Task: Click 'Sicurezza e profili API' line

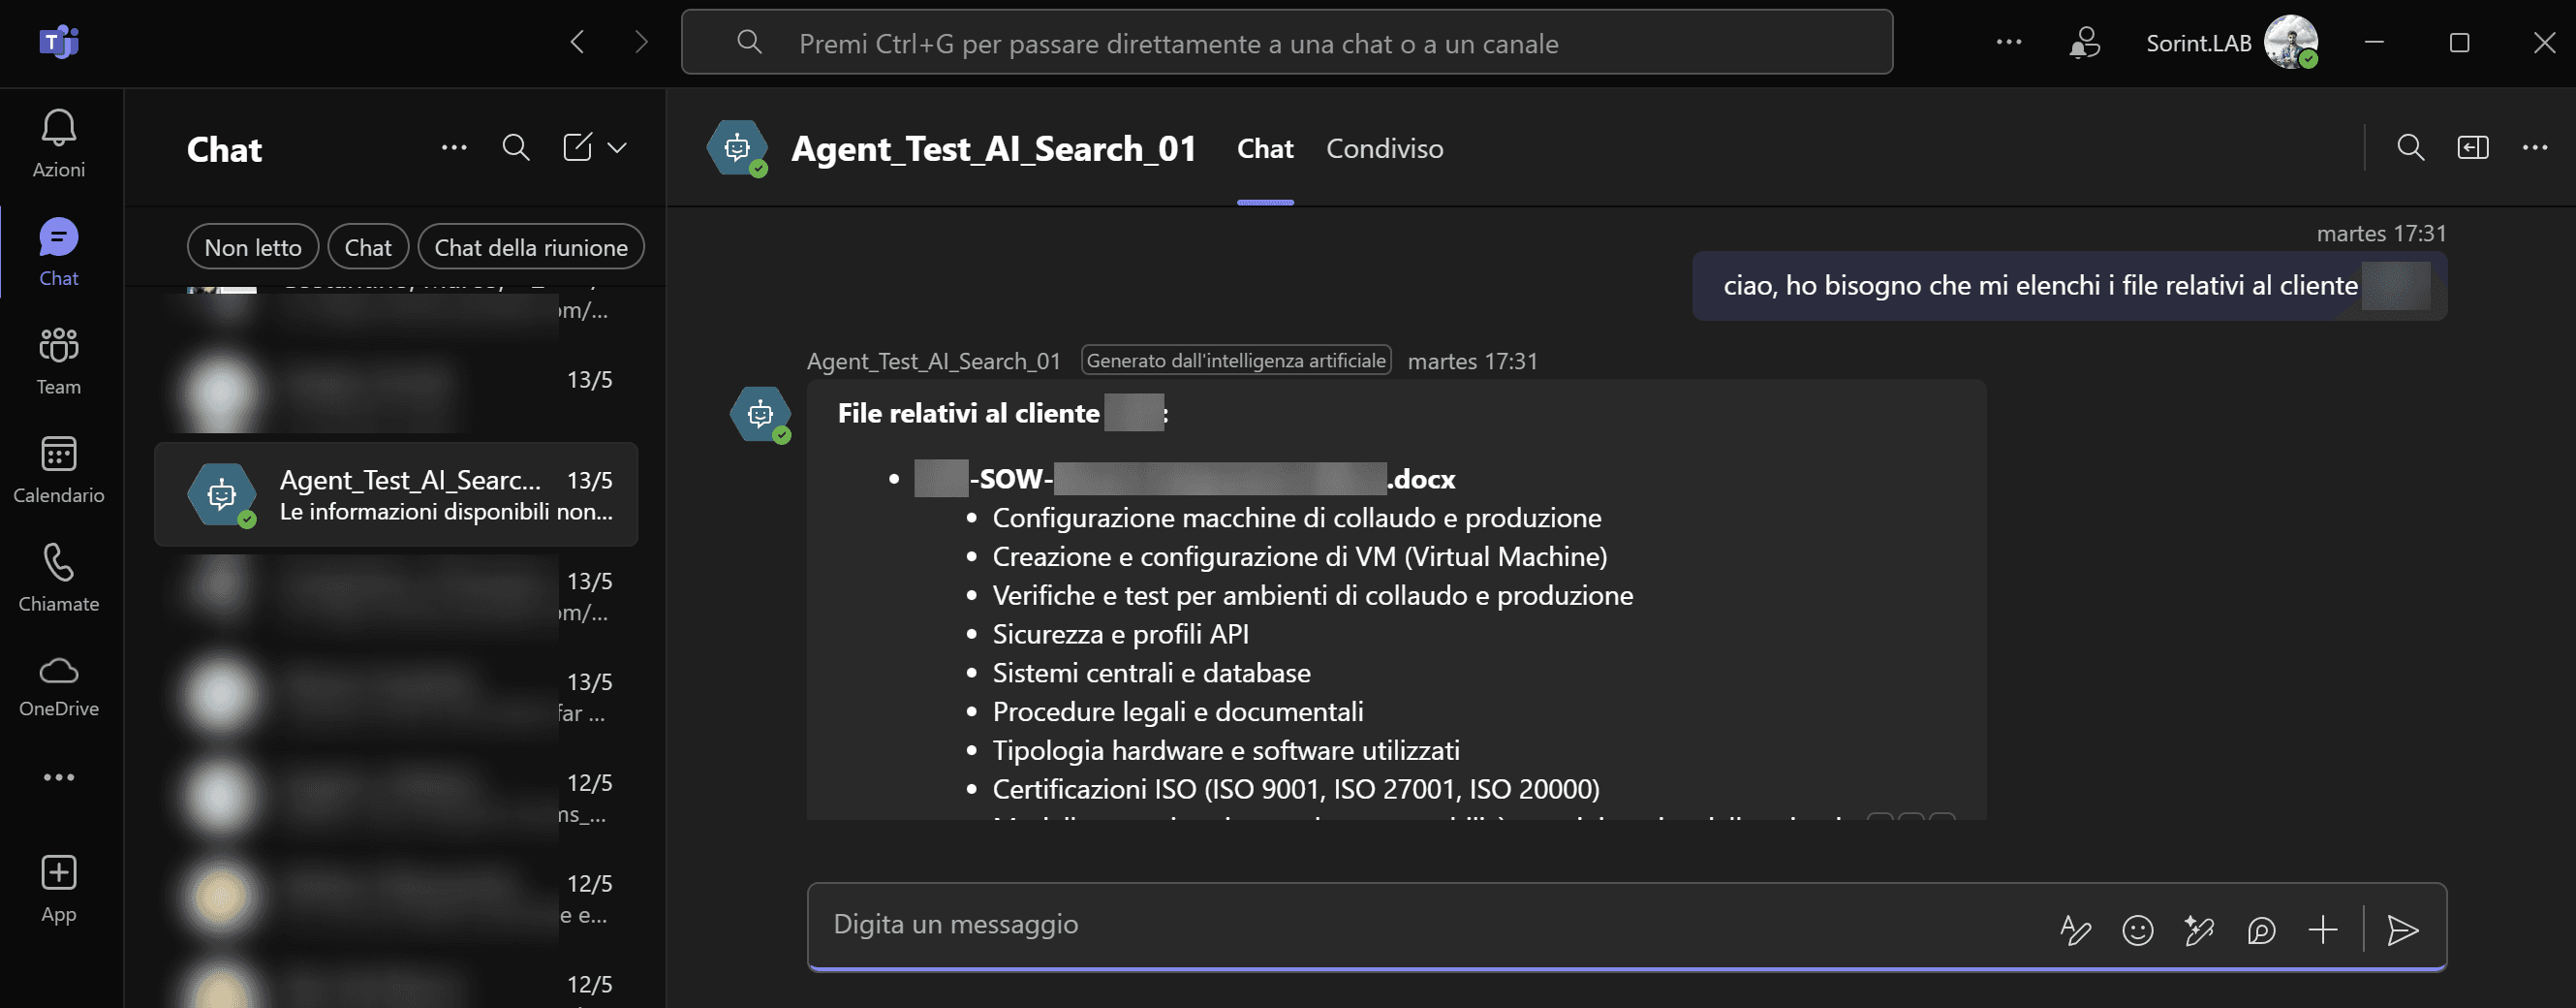Action: (x=1120, y=634)
